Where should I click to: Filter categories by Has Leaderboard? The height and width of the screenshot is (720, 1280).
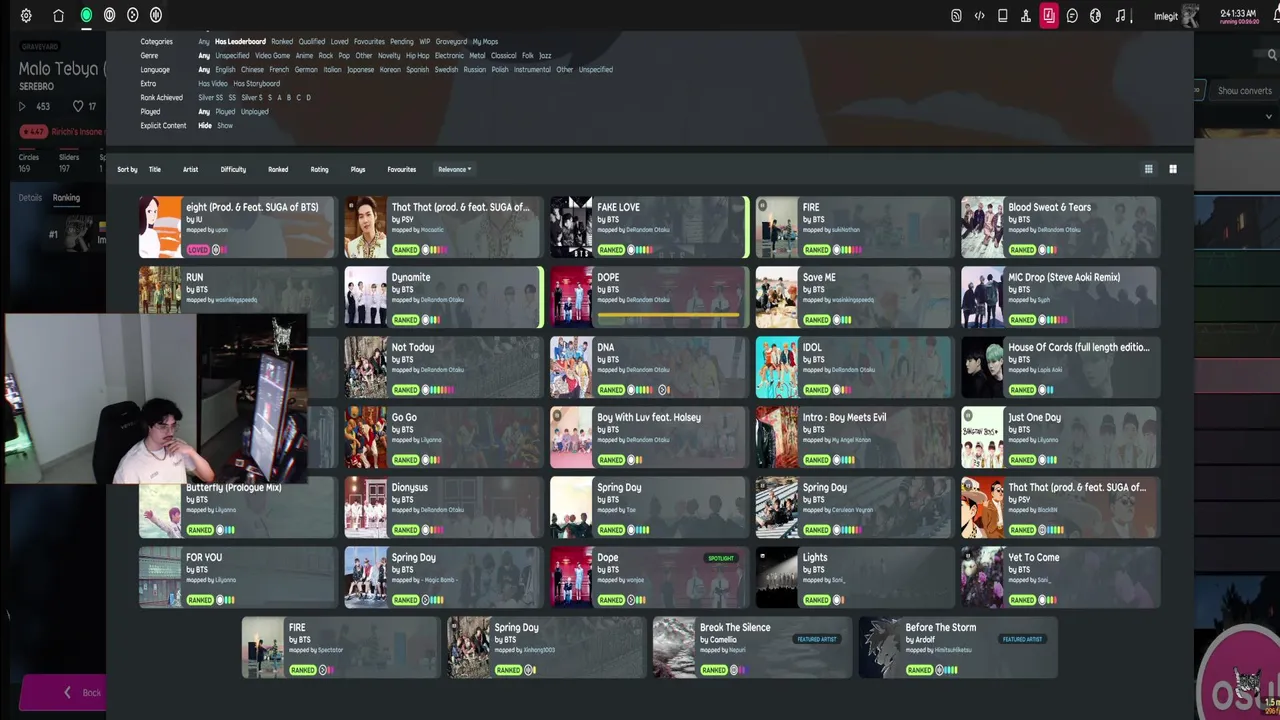(240, 42)
